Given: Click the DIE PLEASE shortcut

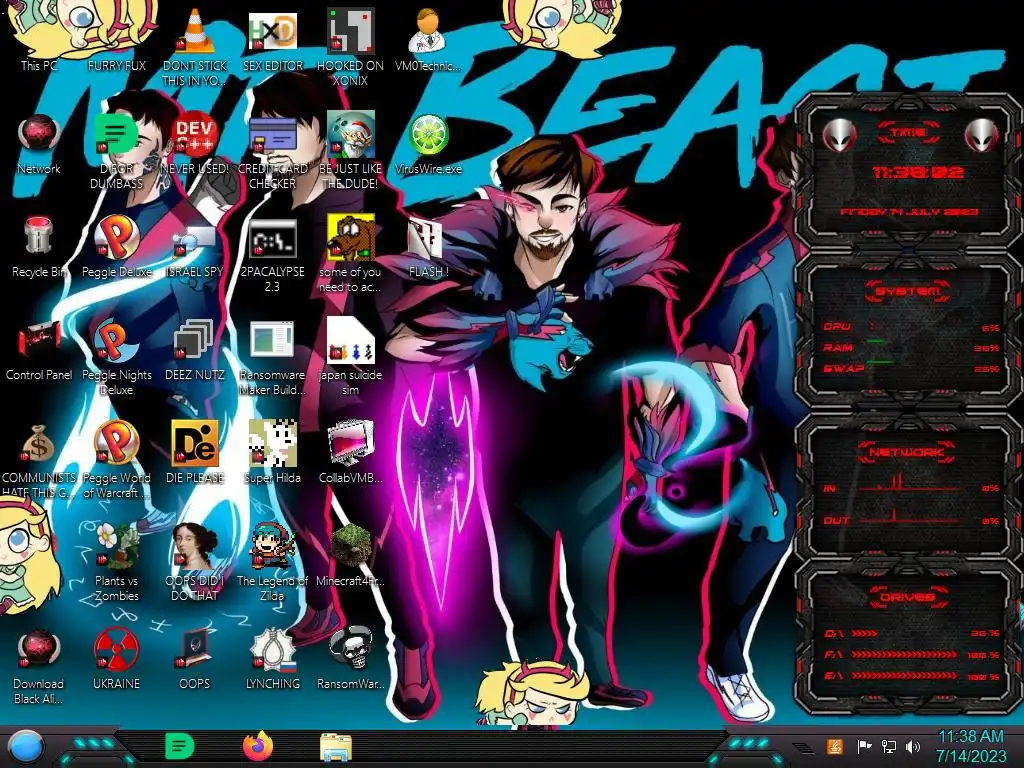Looking at the screenshot, I should [195, 452].
